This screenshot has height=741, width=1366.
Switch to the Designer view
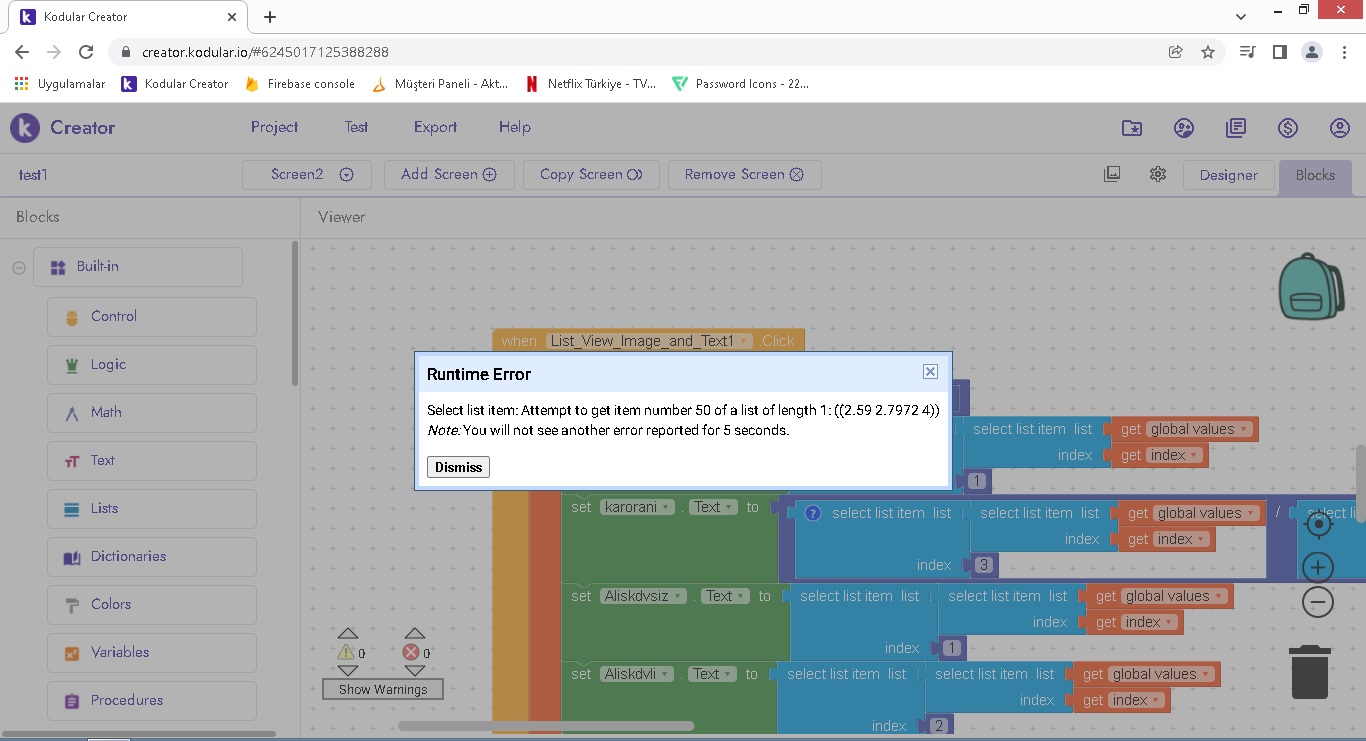tap(1228, 175)
